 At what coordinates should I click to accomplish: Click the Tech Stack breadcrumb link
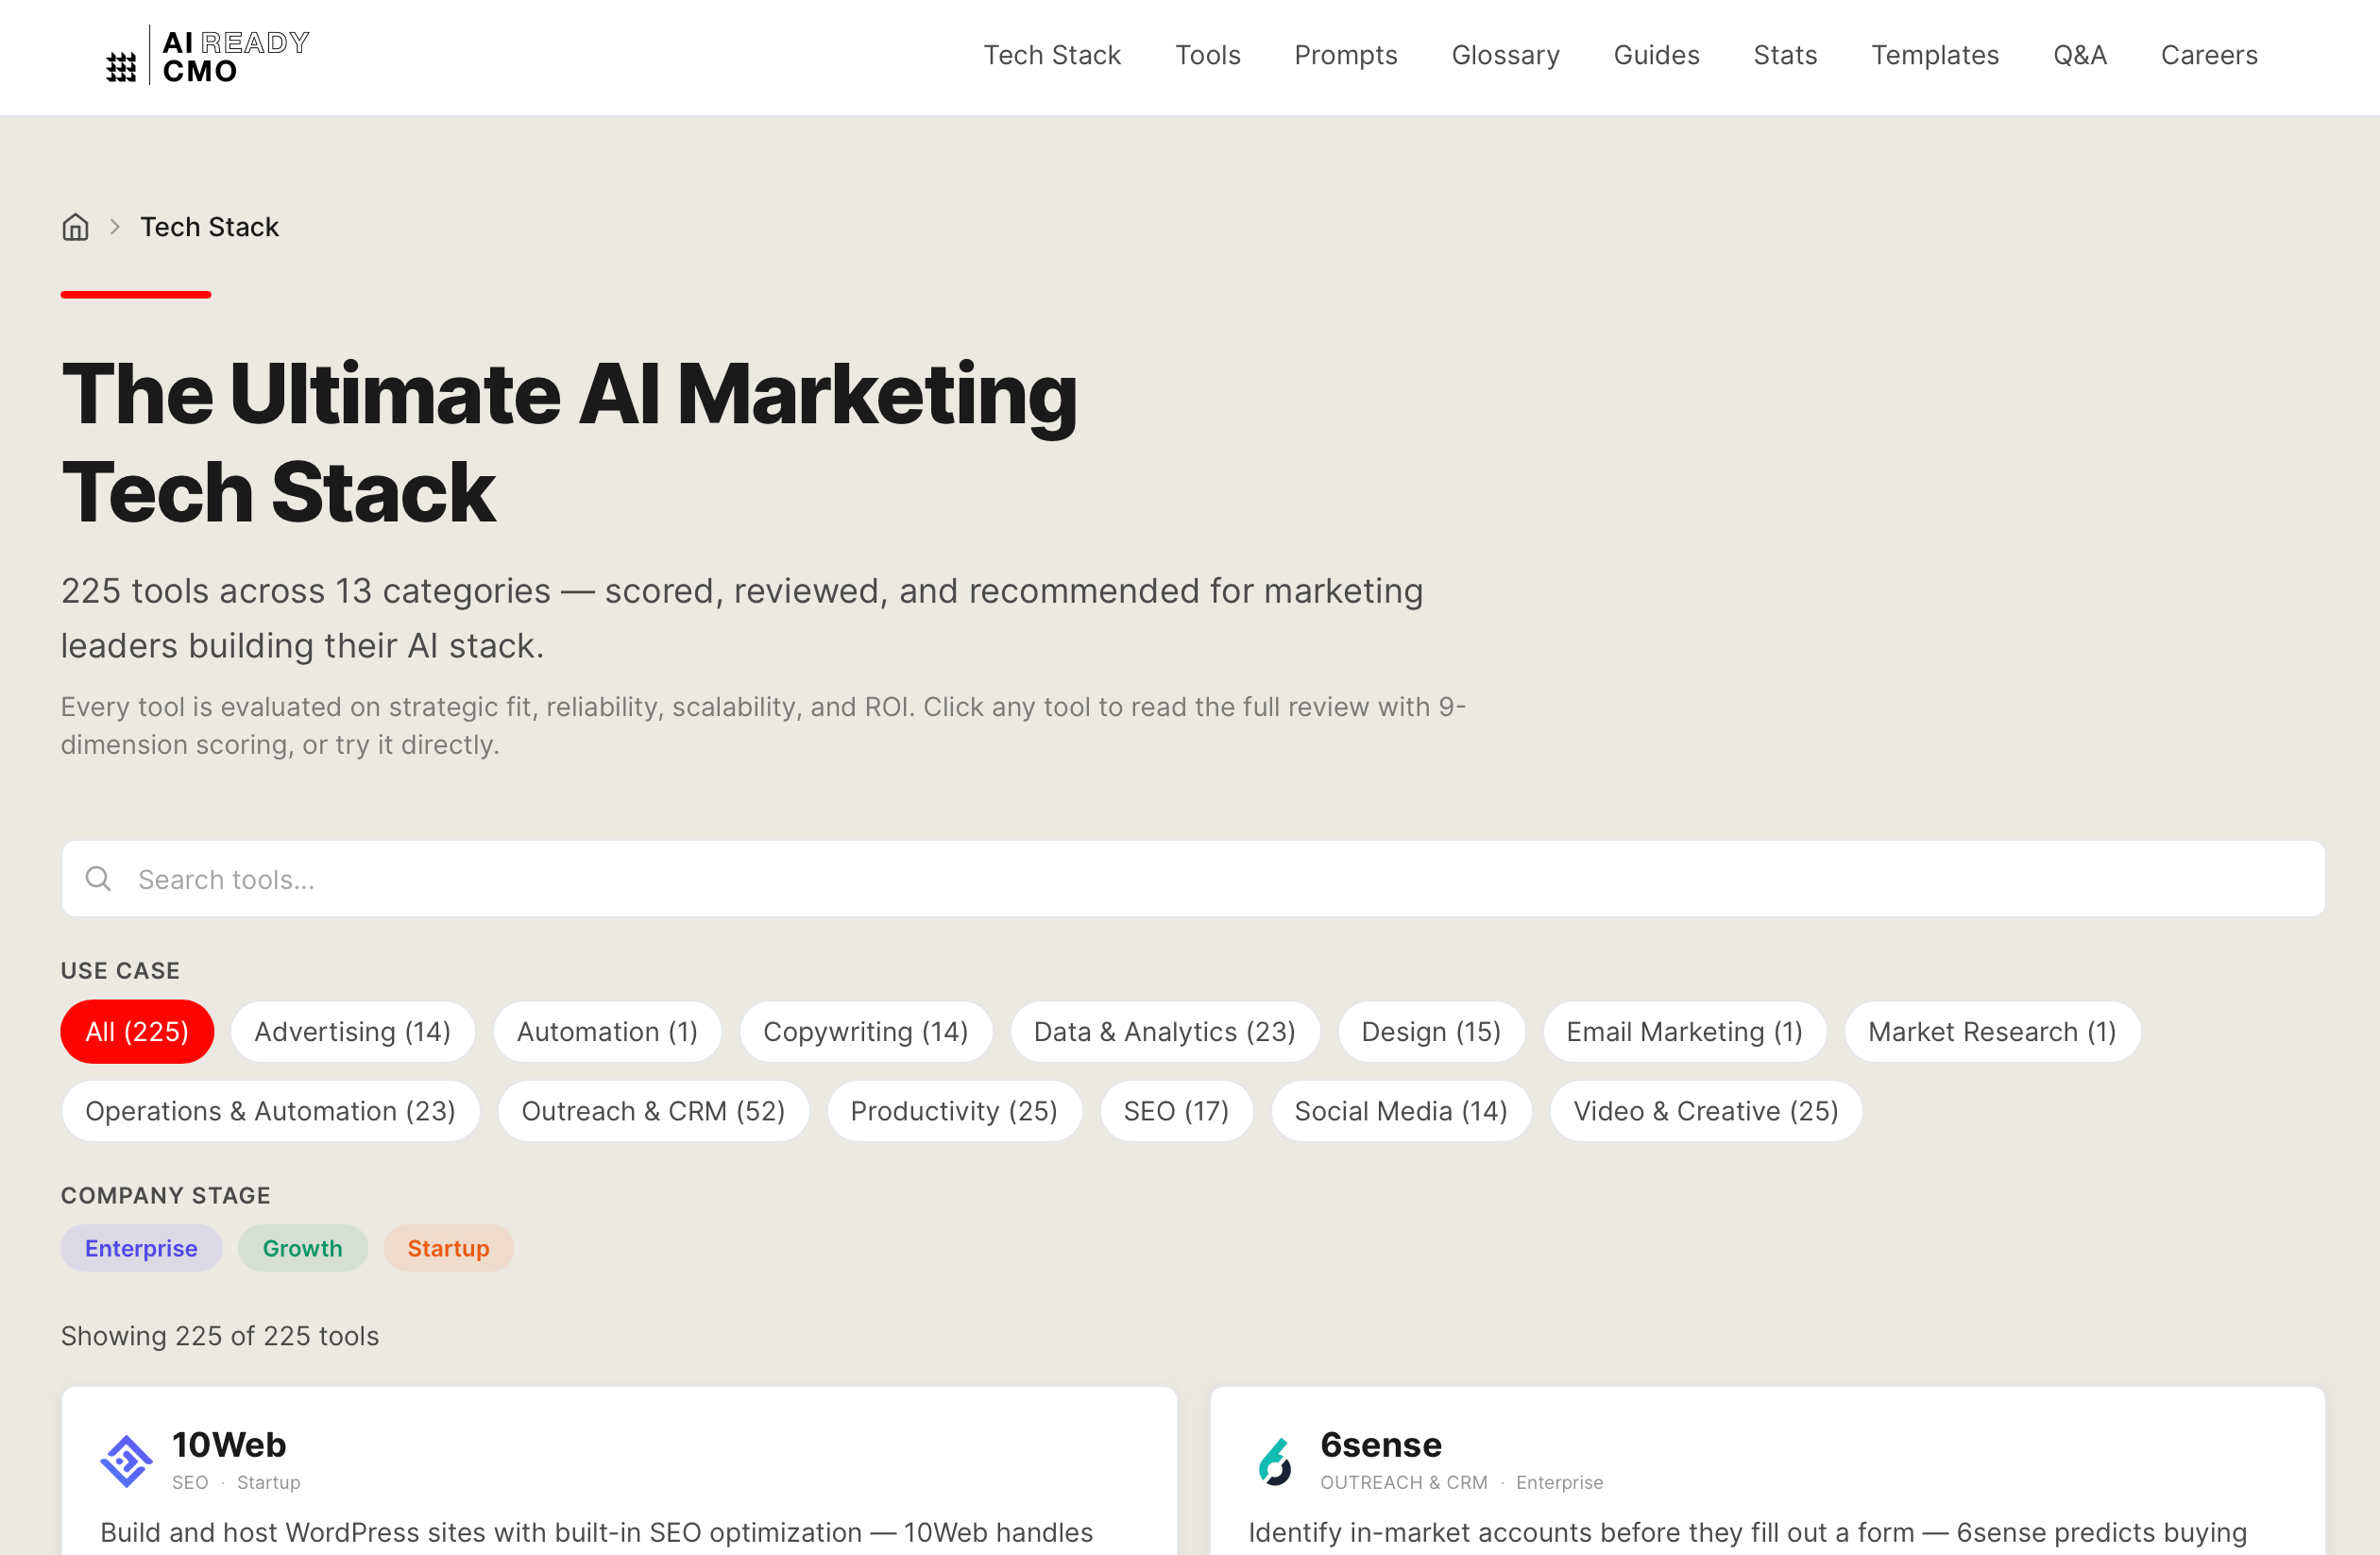click(x=209, y=227)
